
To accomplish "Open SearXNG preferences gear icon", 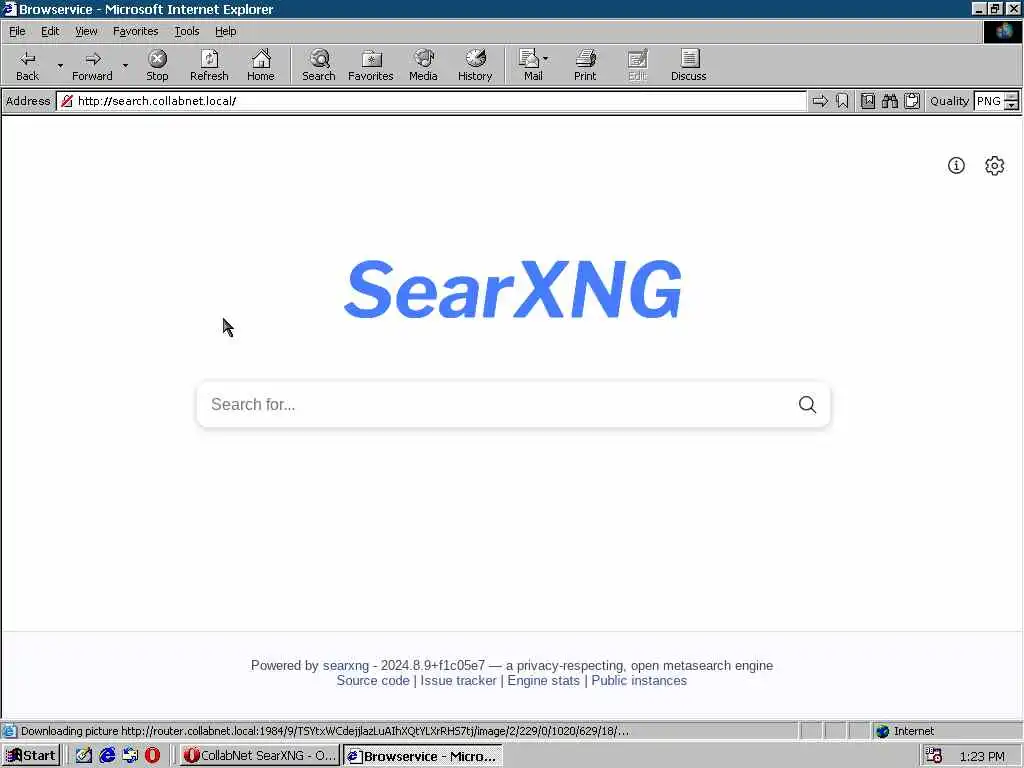I will click(x=995, y=165).
